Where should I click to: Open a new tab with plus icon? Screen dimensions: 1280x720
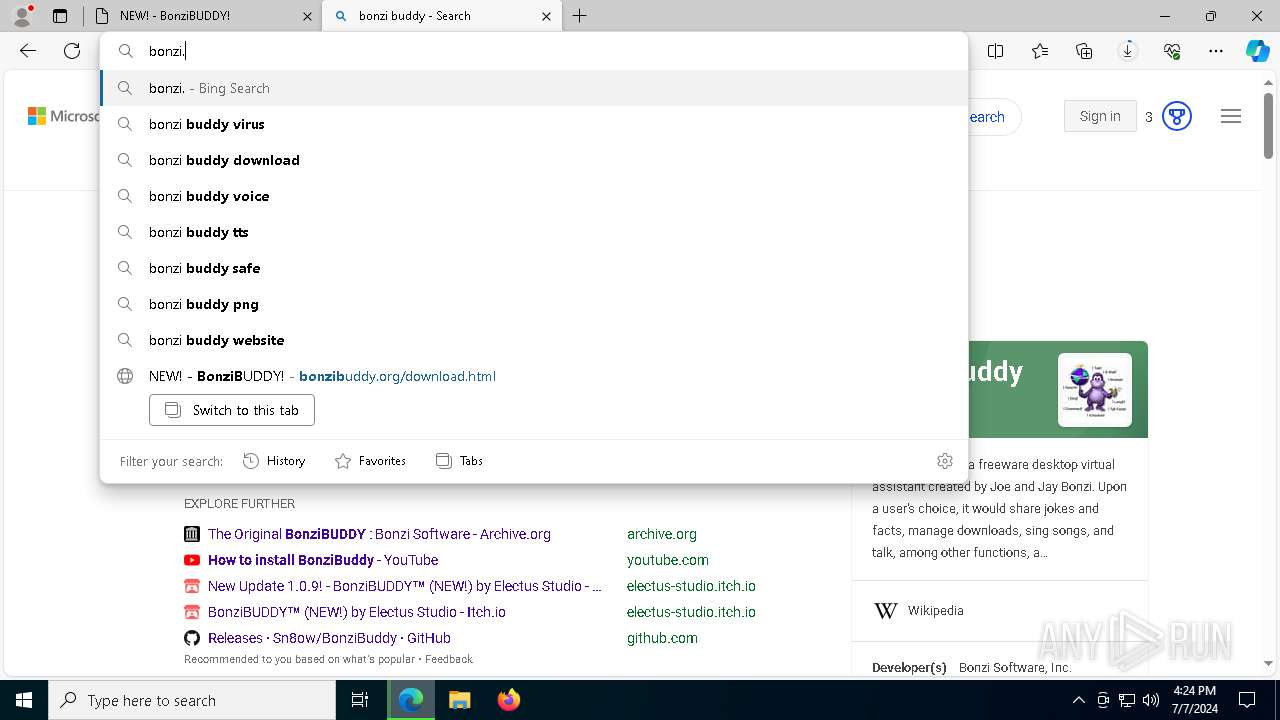tap(580, 16)
